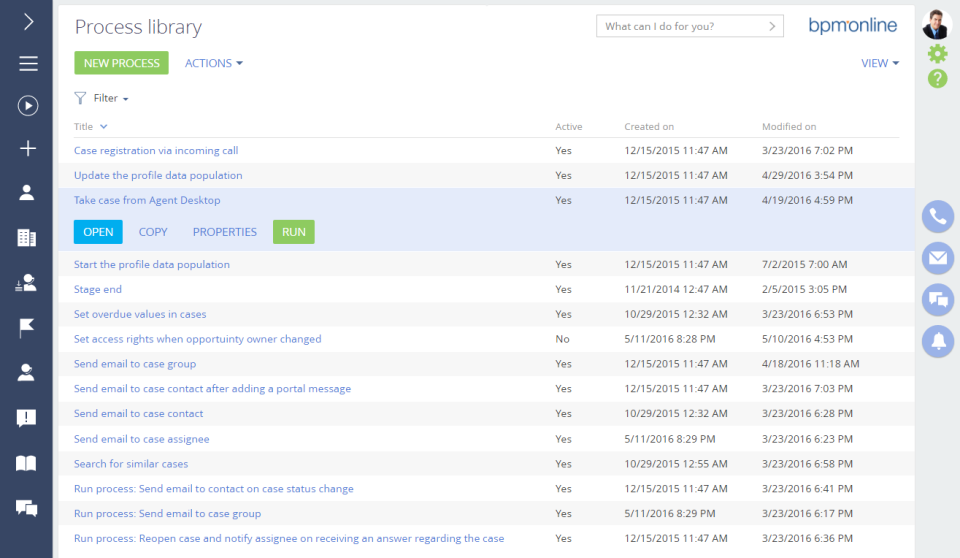The width and height of the screenshot is (960, 558).
Task: Click the plus quick-add icon in sidebar
Action: pos(28,148)
